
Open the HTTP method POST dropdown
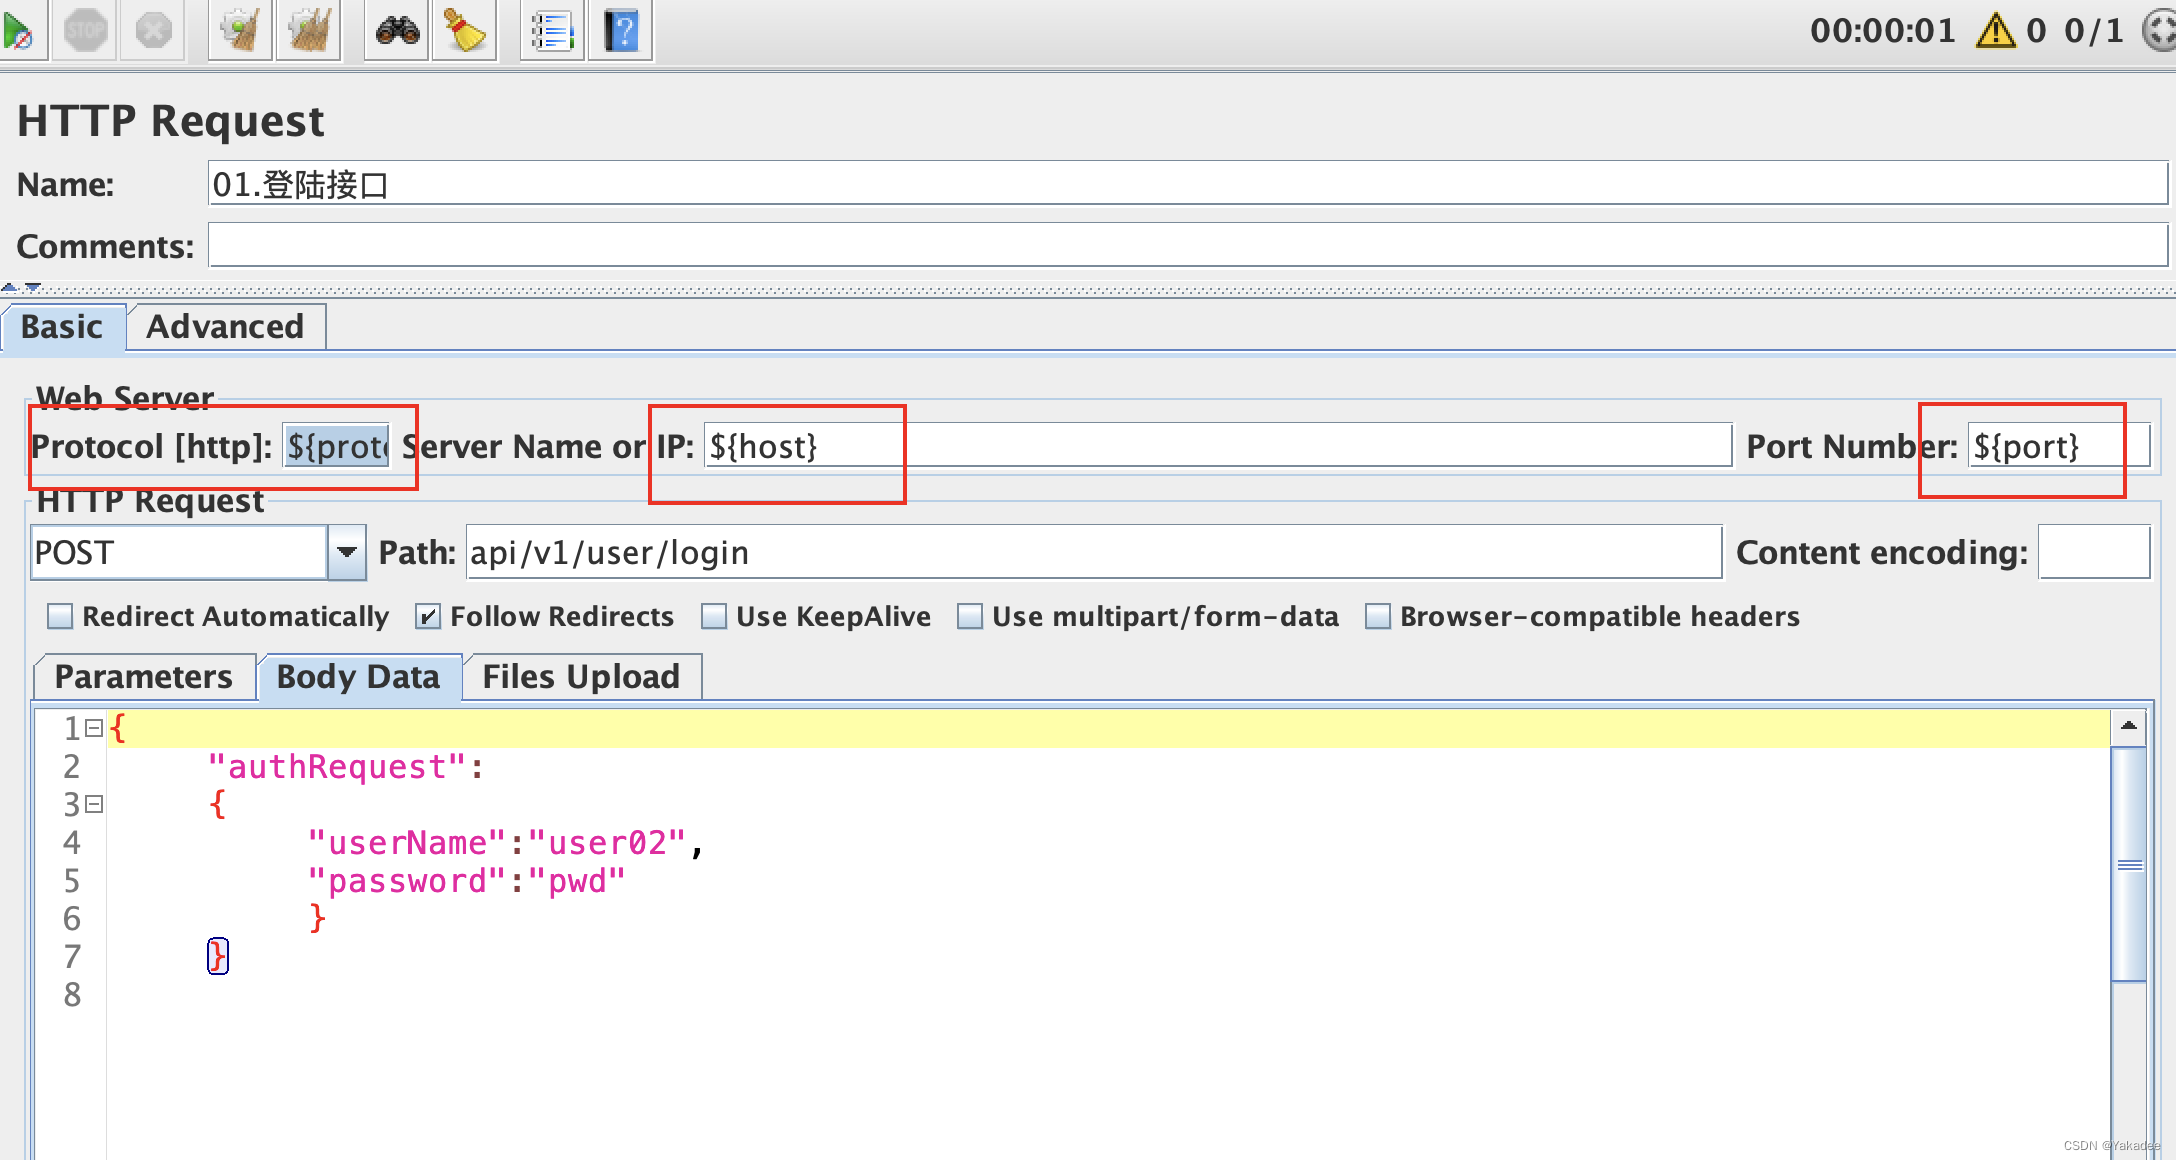347,552
